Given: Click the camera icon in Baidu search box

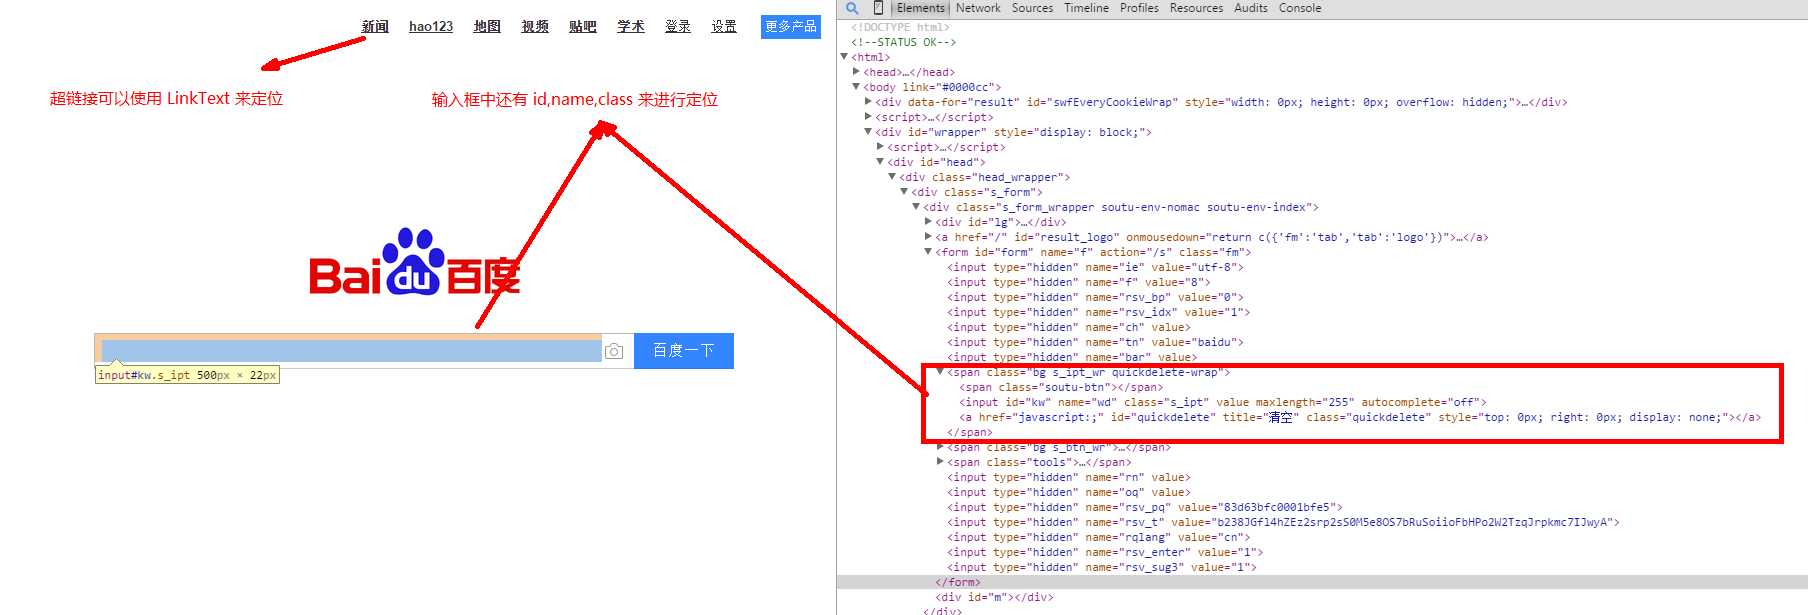Looking at the screenshot, I should (x=614, y=351).
